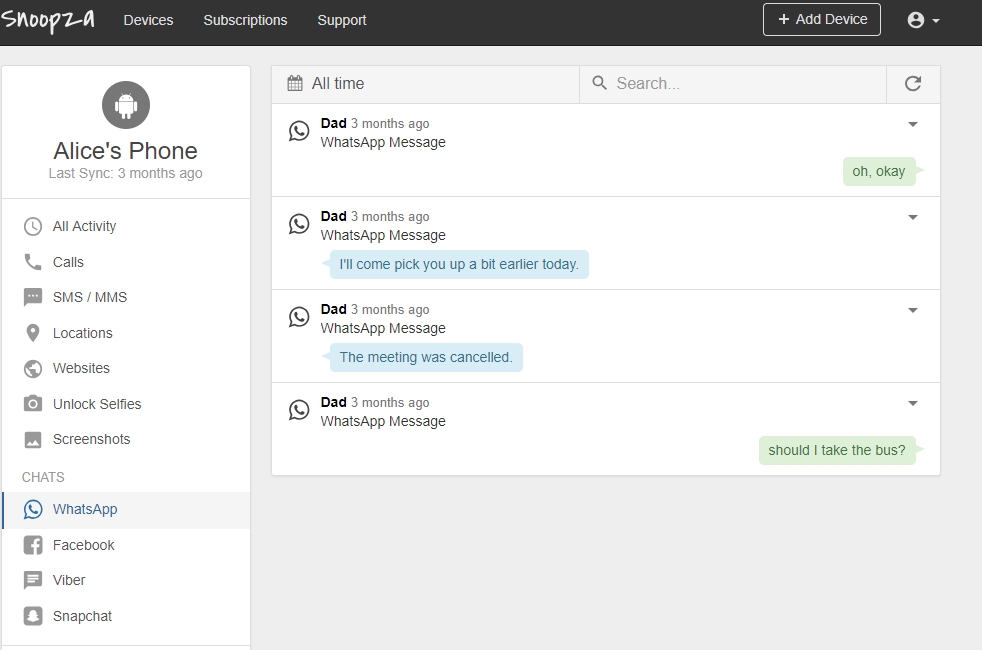Open the All time date filter

pos(325,84)
